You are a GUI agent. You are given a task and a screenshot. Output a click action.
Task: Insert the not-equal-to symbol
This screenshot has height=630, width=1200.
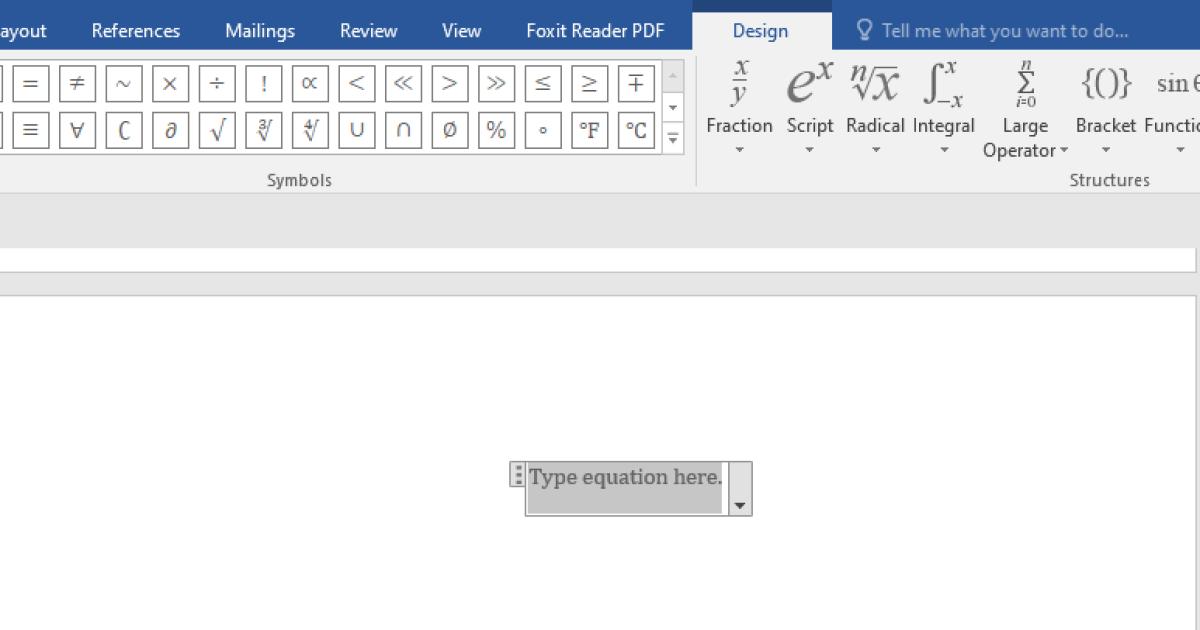[x=77, y=83]
